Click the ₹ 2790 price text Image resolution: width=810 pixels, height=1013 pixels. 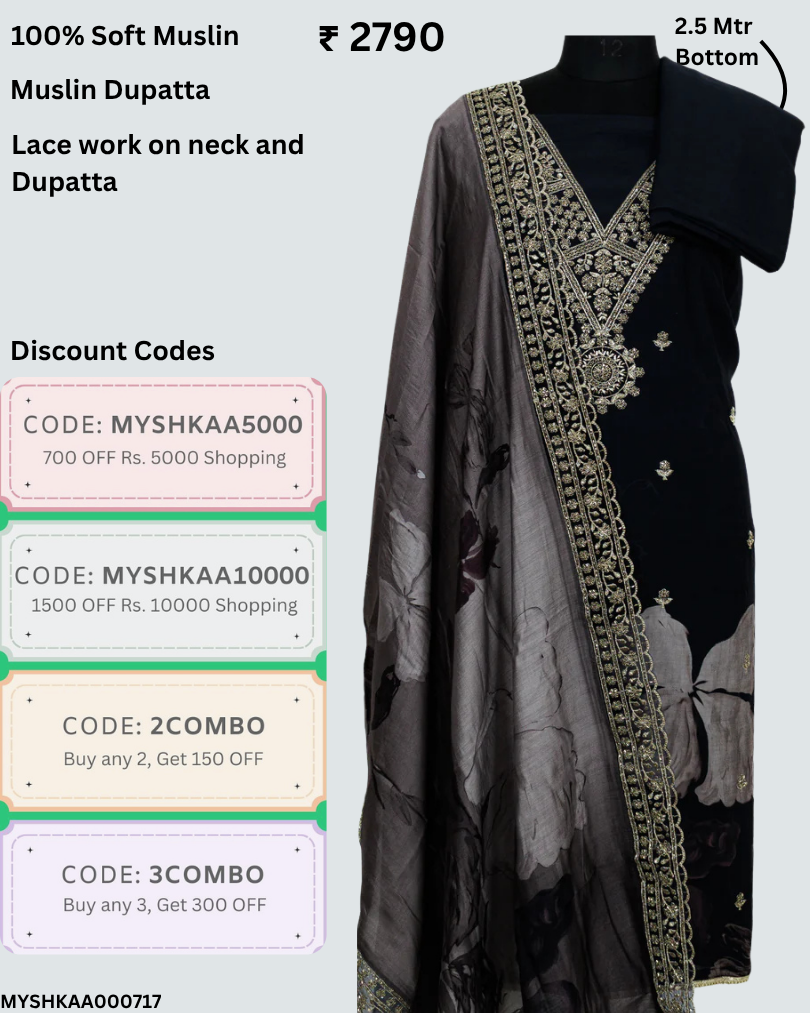[x=381, y=37]
